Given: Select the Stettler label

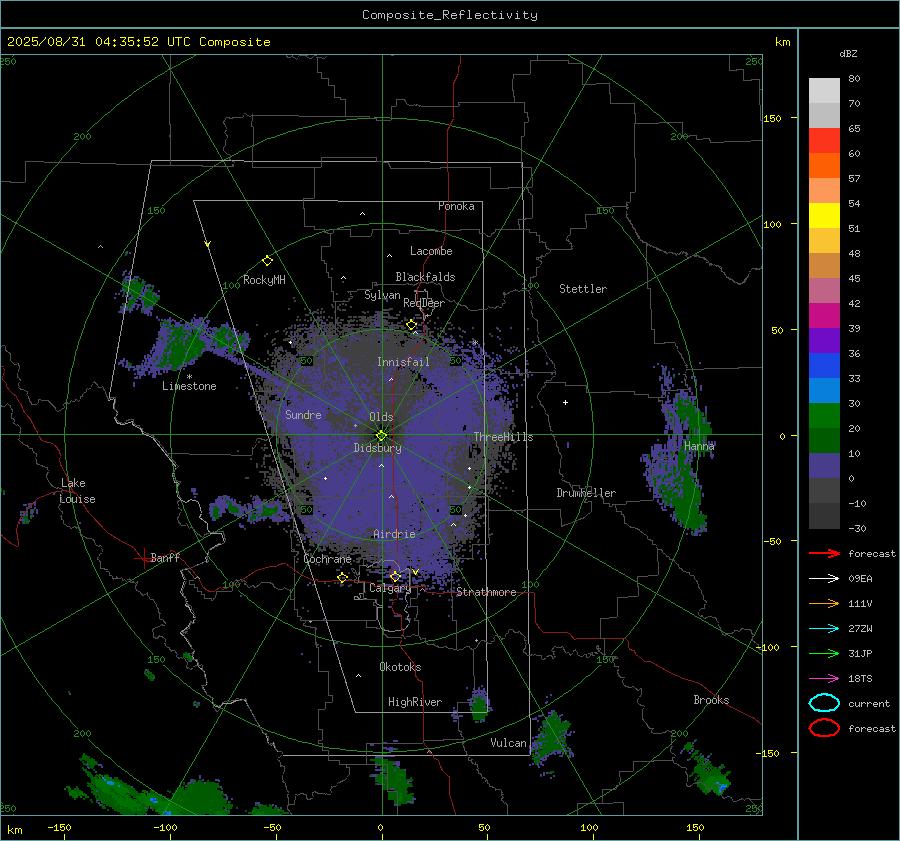Looking at the screenshot, I should 583,289.
